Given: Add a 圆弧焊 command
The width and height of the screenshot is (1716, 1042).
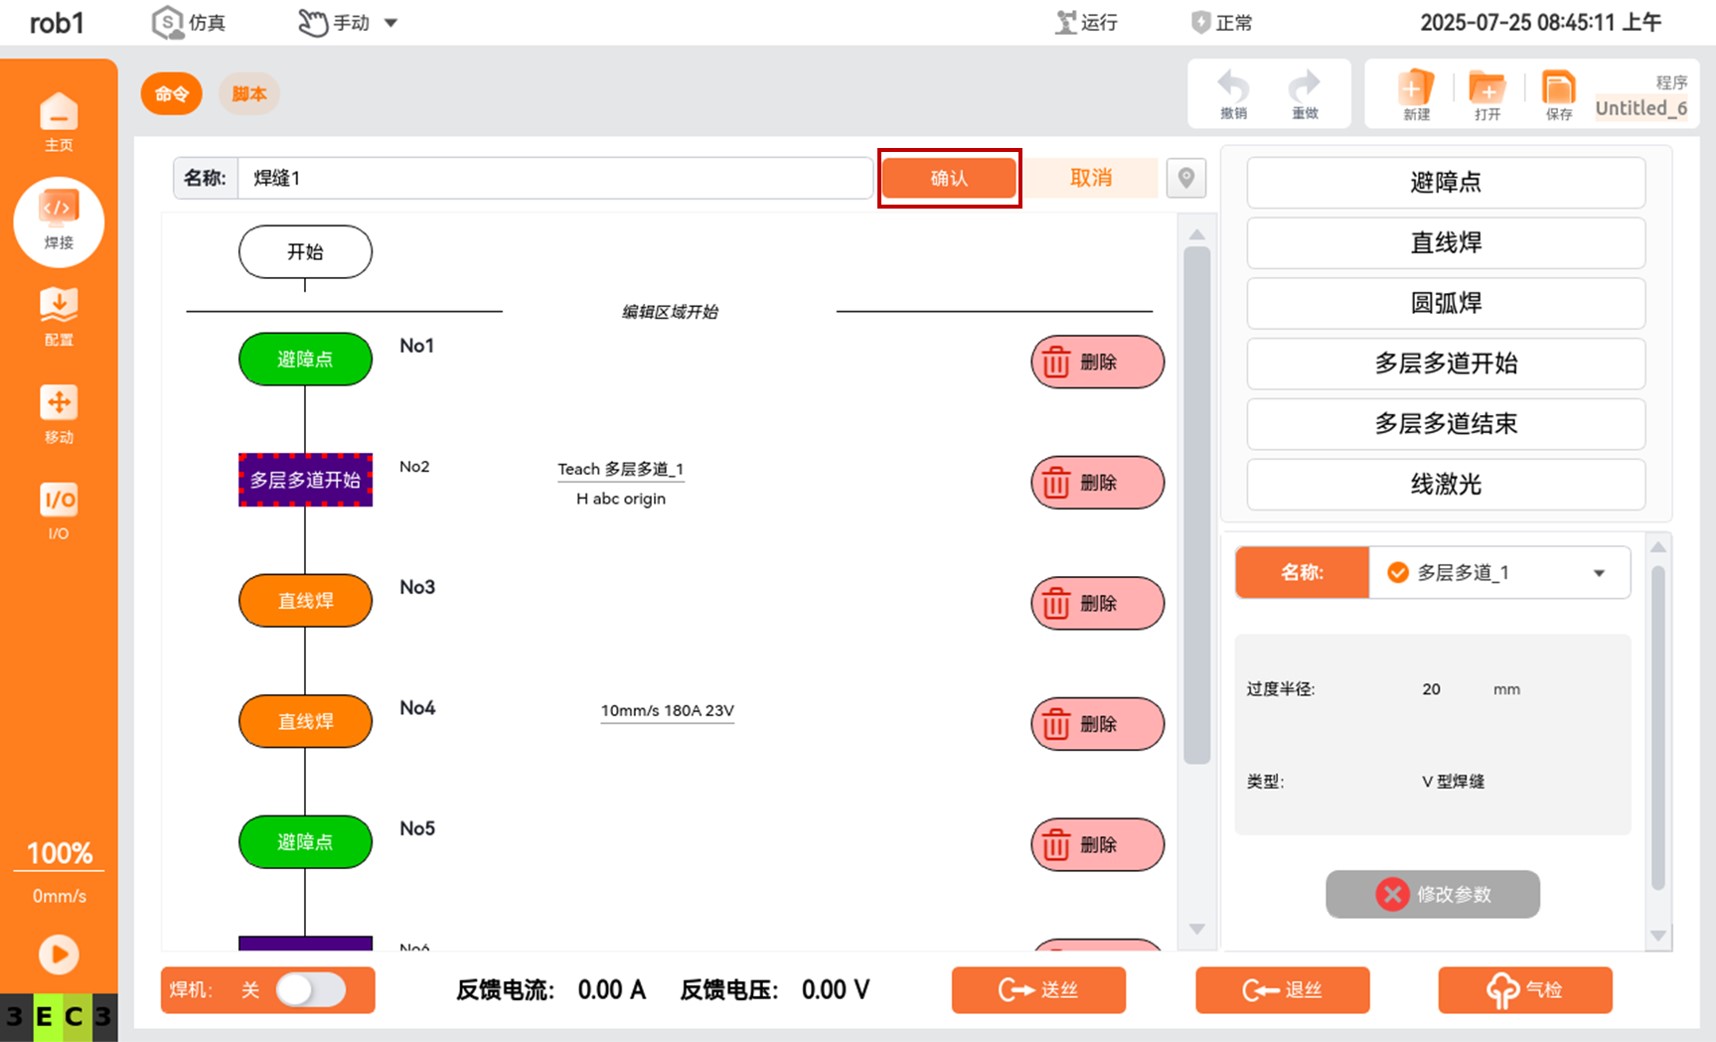Looking at the screenshot, I should (1445, 303).
